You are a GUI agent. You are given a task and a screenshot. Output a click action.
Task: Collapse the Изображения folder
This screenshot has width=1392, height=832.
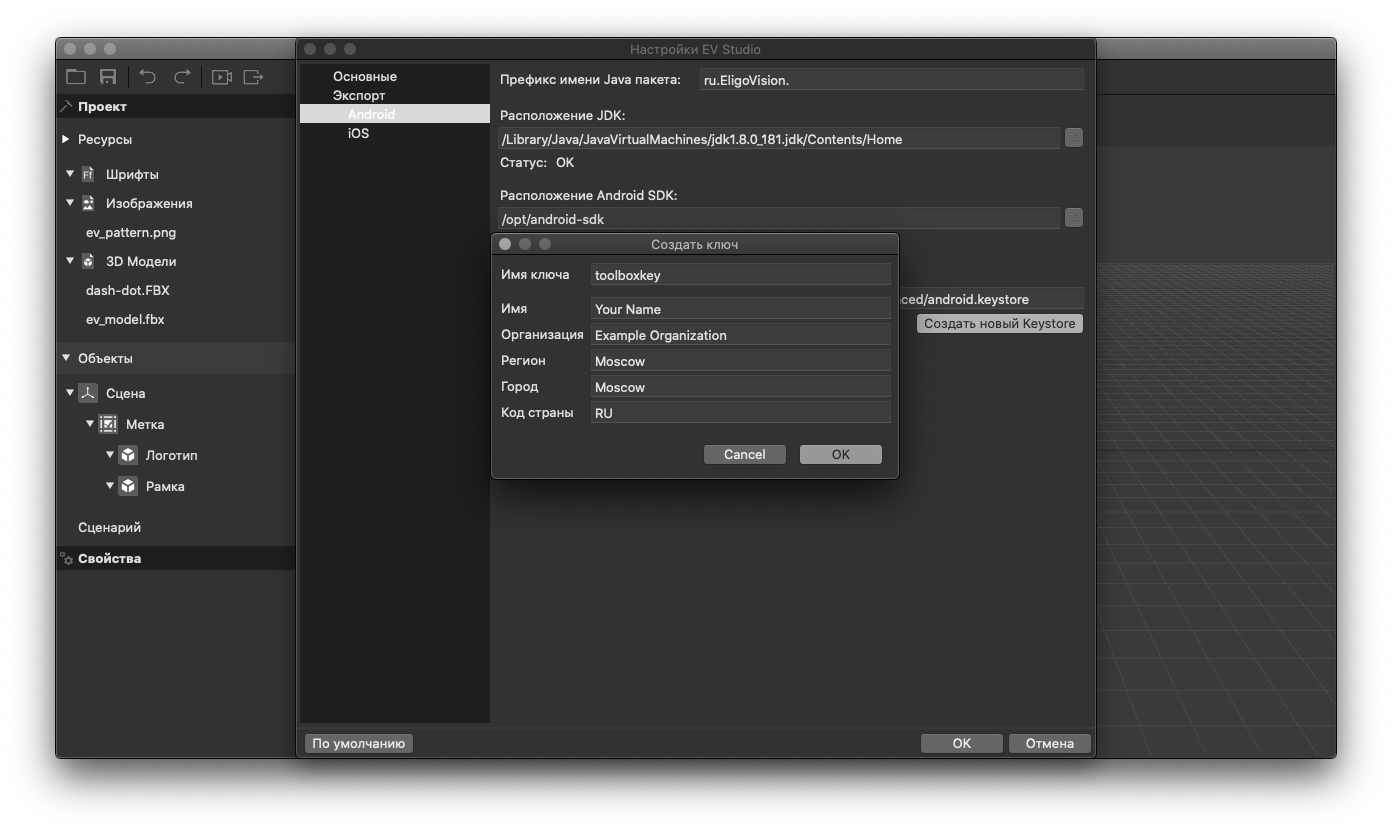(70, 203)
